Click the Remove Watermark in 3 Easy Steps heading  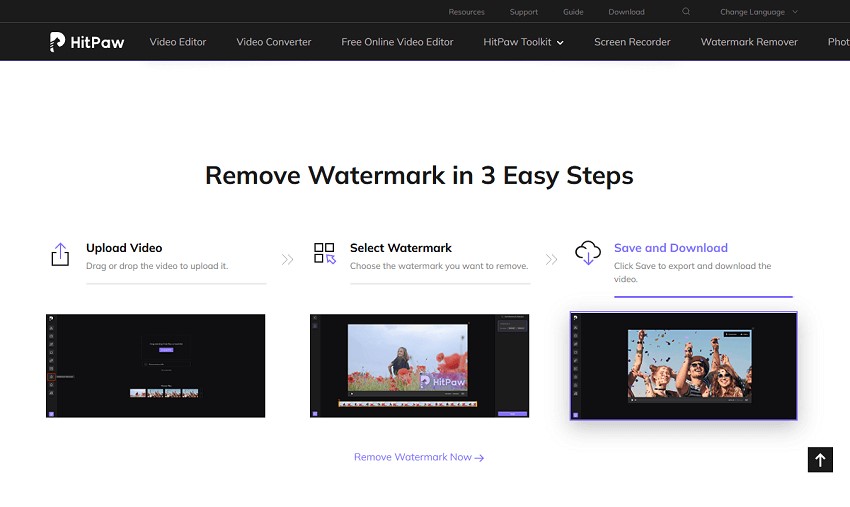pos(419,175)
